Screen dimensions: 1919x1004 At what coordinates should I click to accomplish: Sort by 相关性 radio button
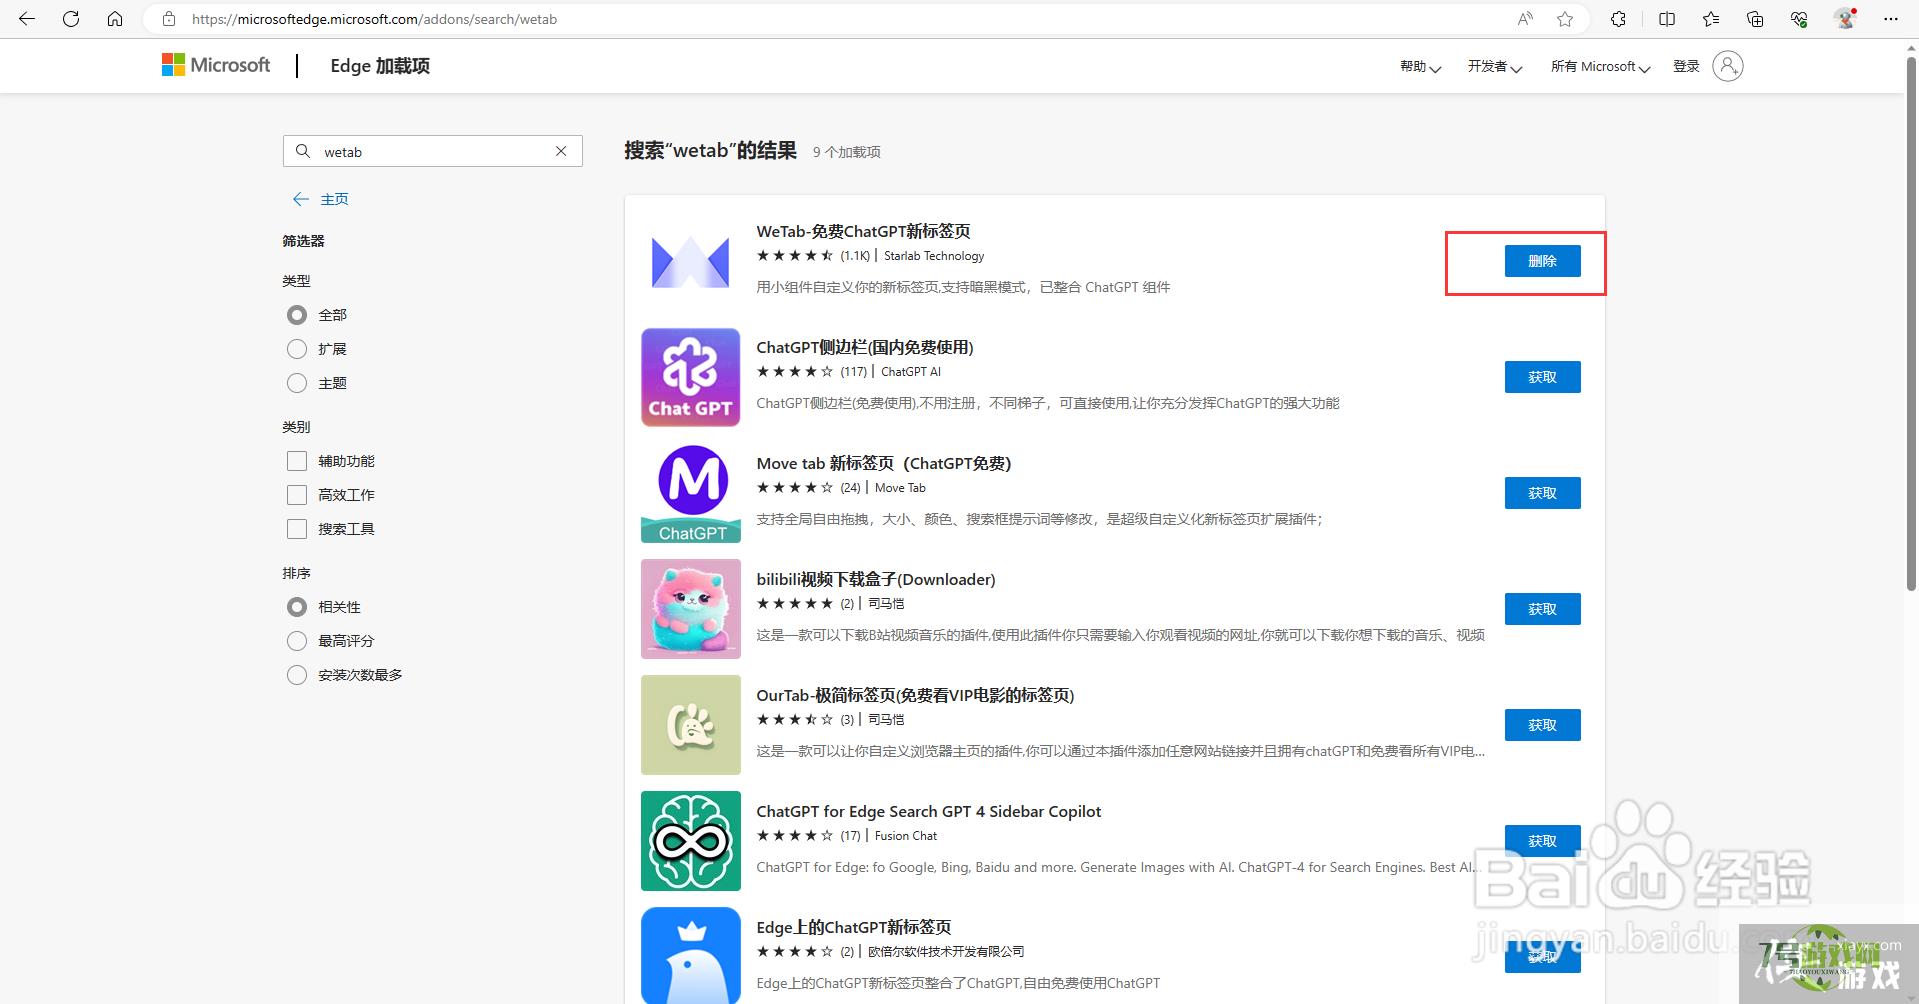pyautogui.click(x=297, y=607)
